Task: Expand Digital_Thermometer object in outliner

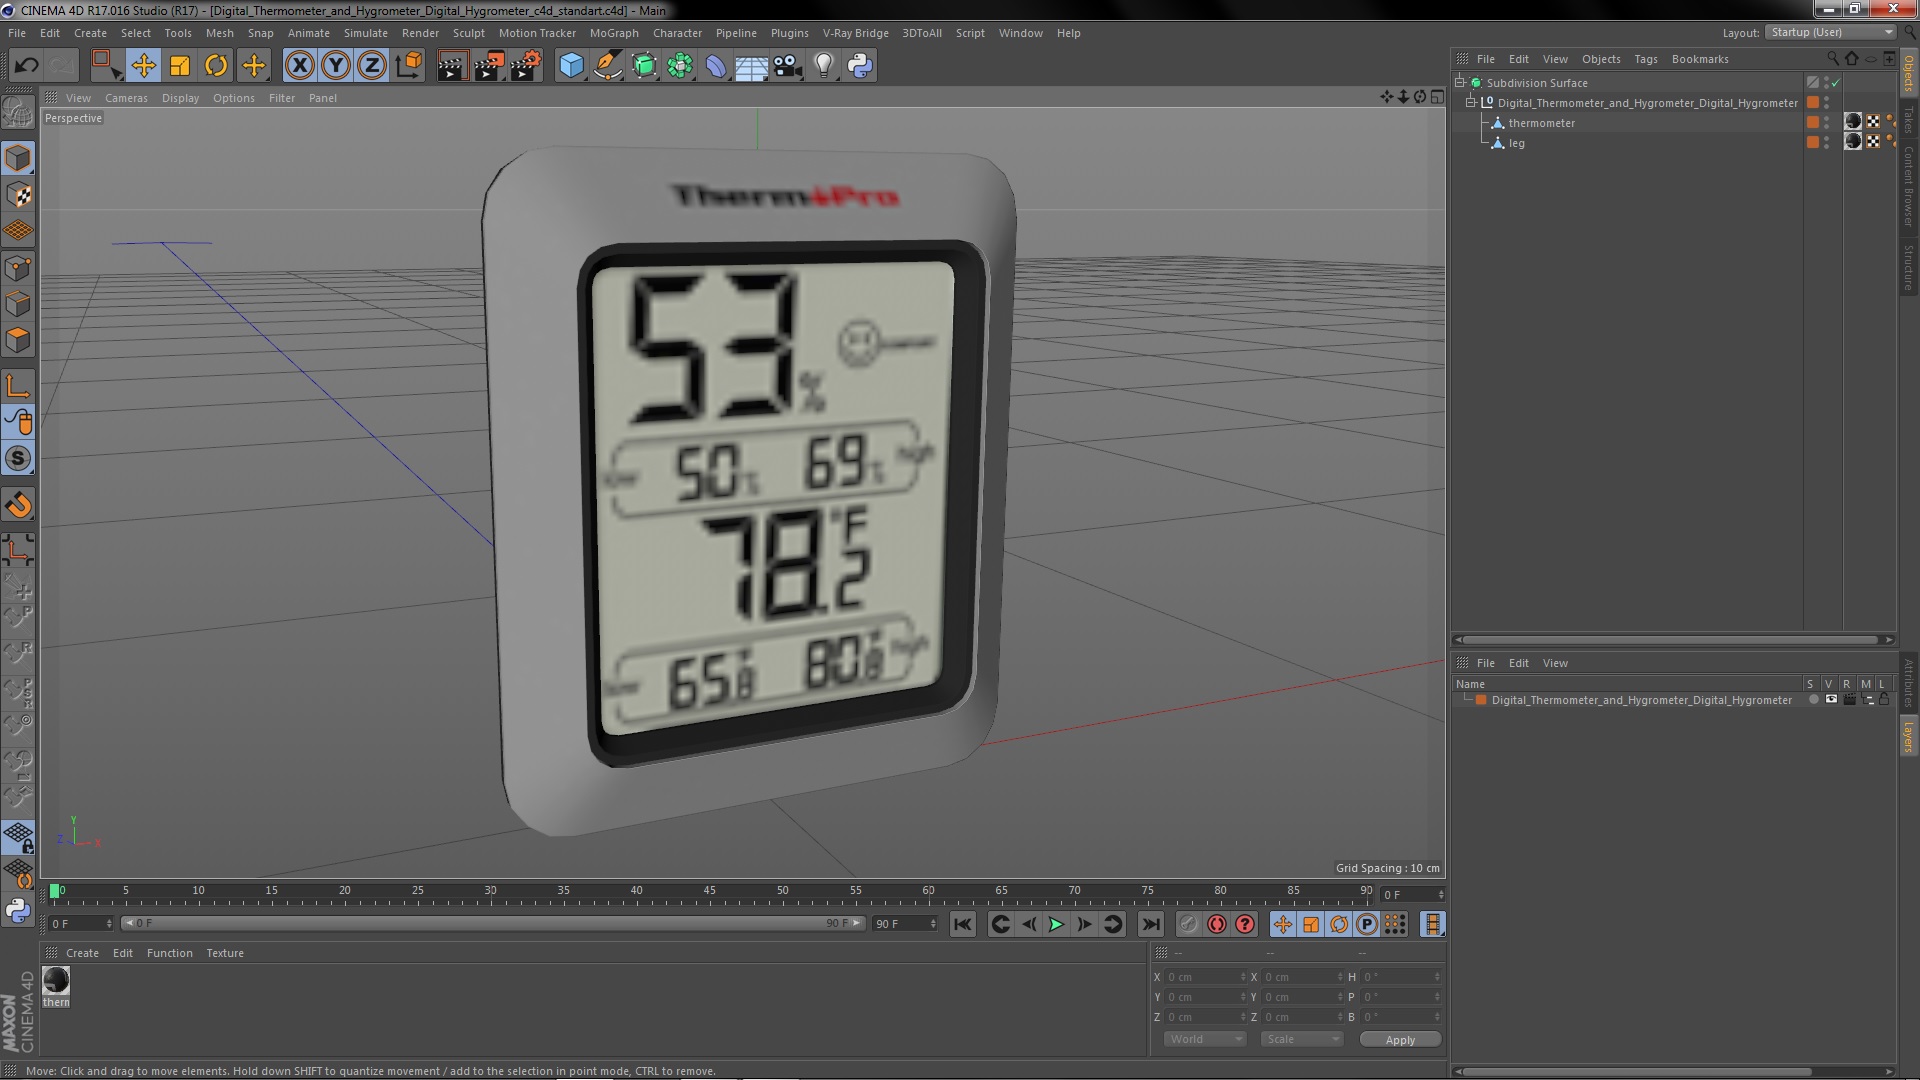Action: tap(1474, 103)
